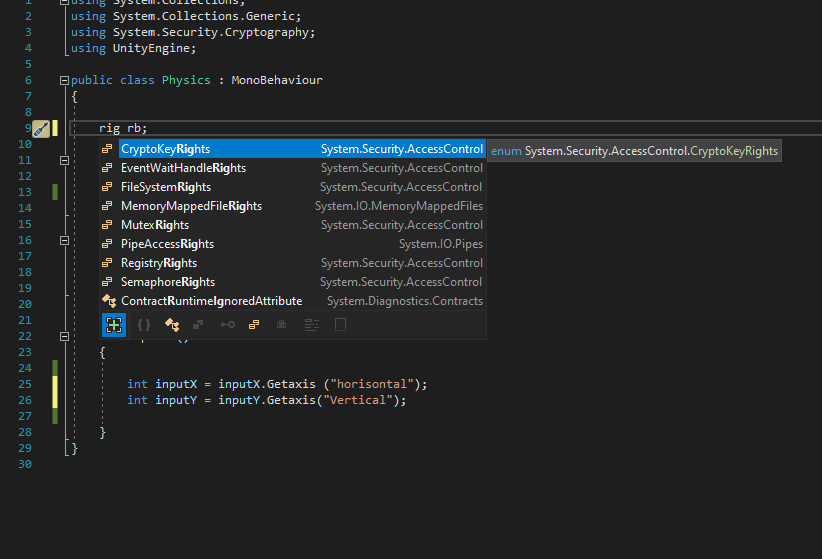Select CryptoKeyRights completion entry
The width and height of the screenshot is (822, 559).
293,149
